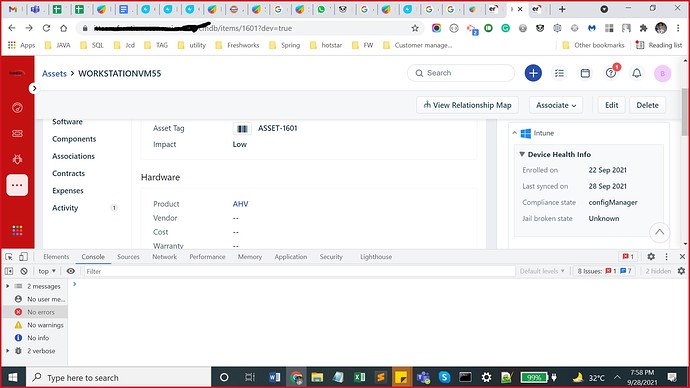The width and height of the screenshot is (690, 388).
Task: Switch to the Network tab
Action: coord(164,256)
